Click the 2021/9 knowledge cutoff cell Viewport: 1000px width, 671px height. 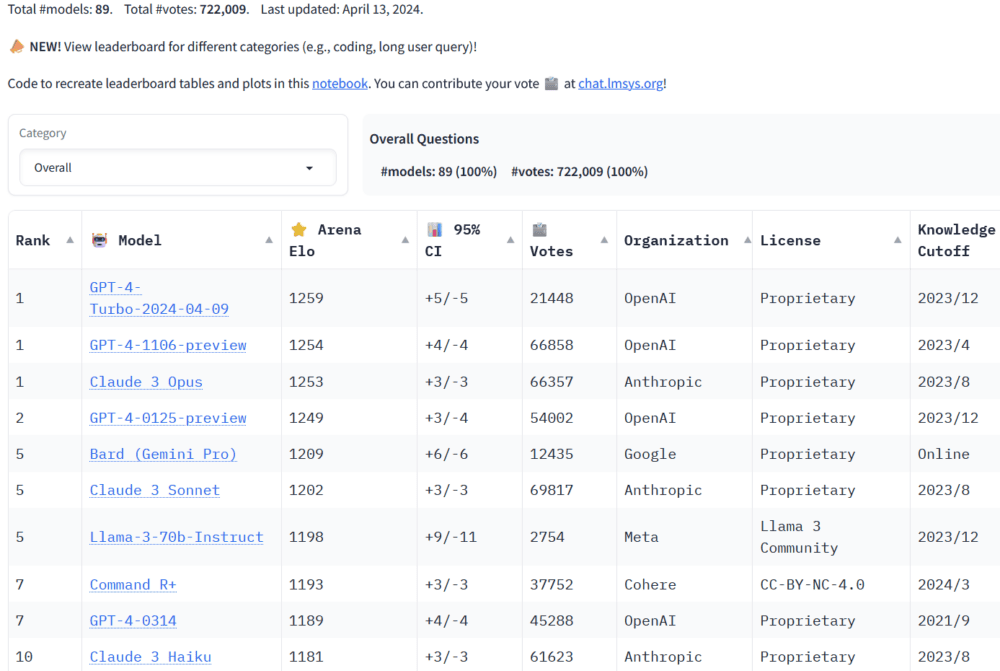pos(943,621)
